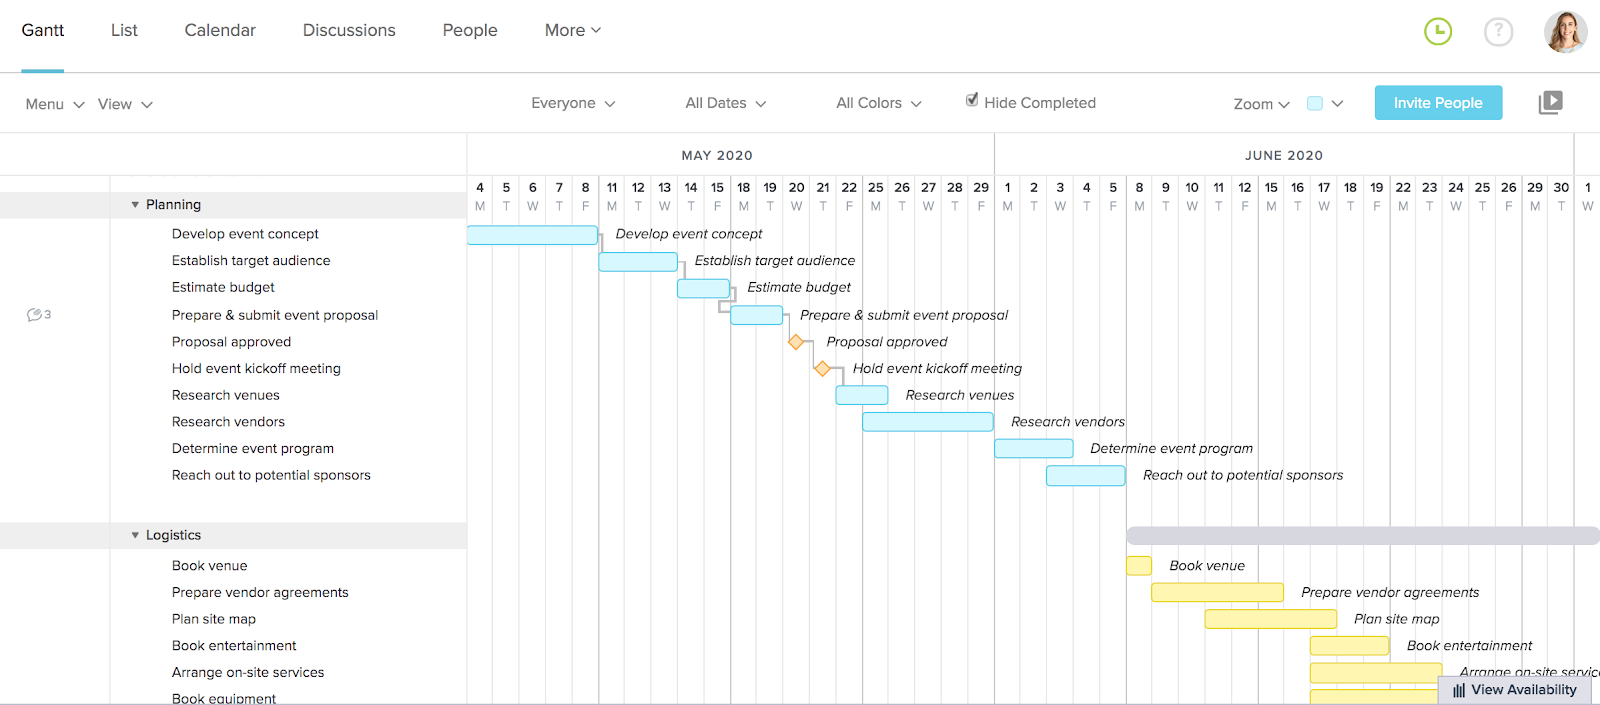Open the profile avatar menu
Image resolution: width=1600 pixels, height=705 pixels.
click(1565, 31)
